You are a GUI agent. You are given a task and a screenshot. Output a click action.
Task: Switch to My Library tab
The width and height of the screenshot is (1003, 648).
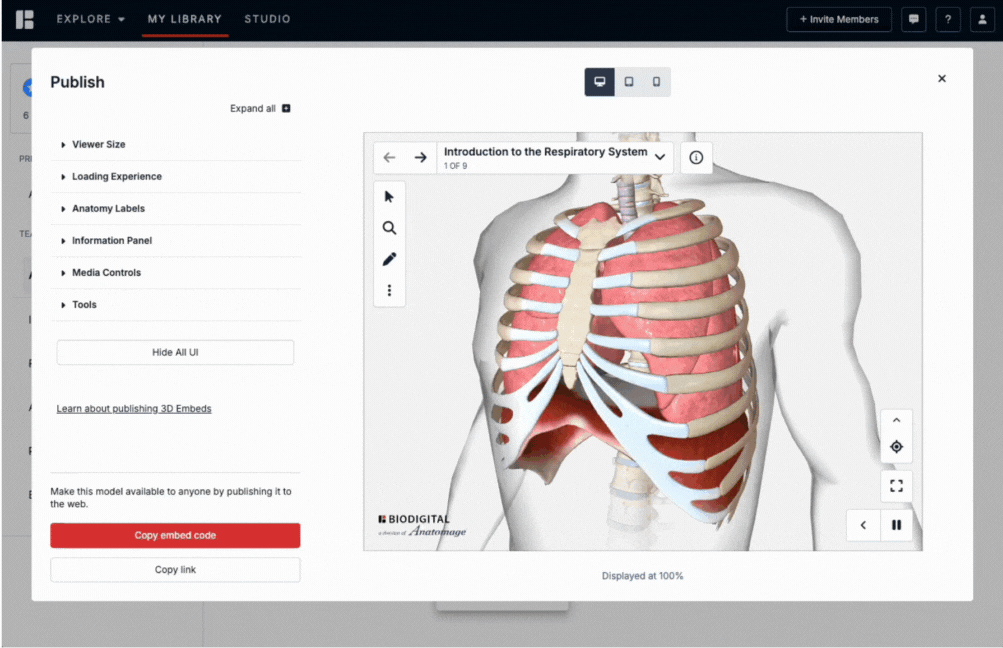[x=185, y=19]
